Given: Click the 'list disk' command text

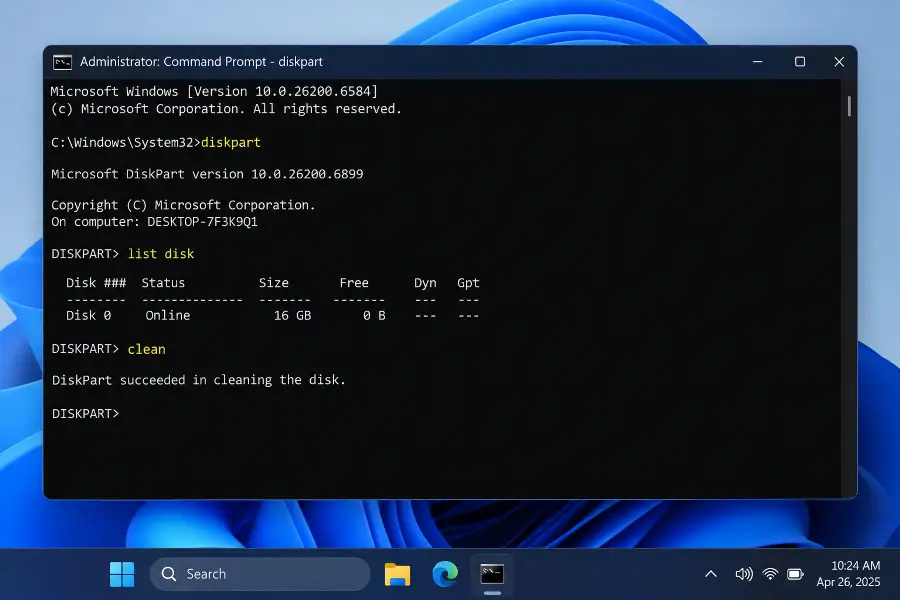Looking at the screenshot, I should point(161,254).
